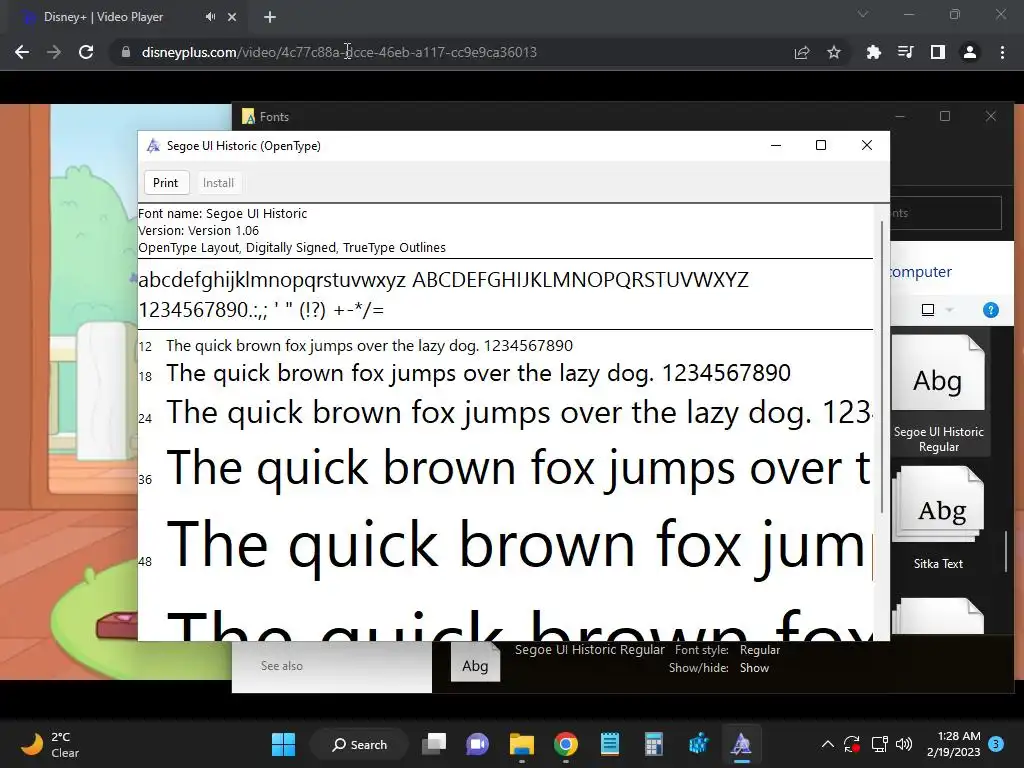
Task: Open the Windows Start menu
Action: (283, 744)
